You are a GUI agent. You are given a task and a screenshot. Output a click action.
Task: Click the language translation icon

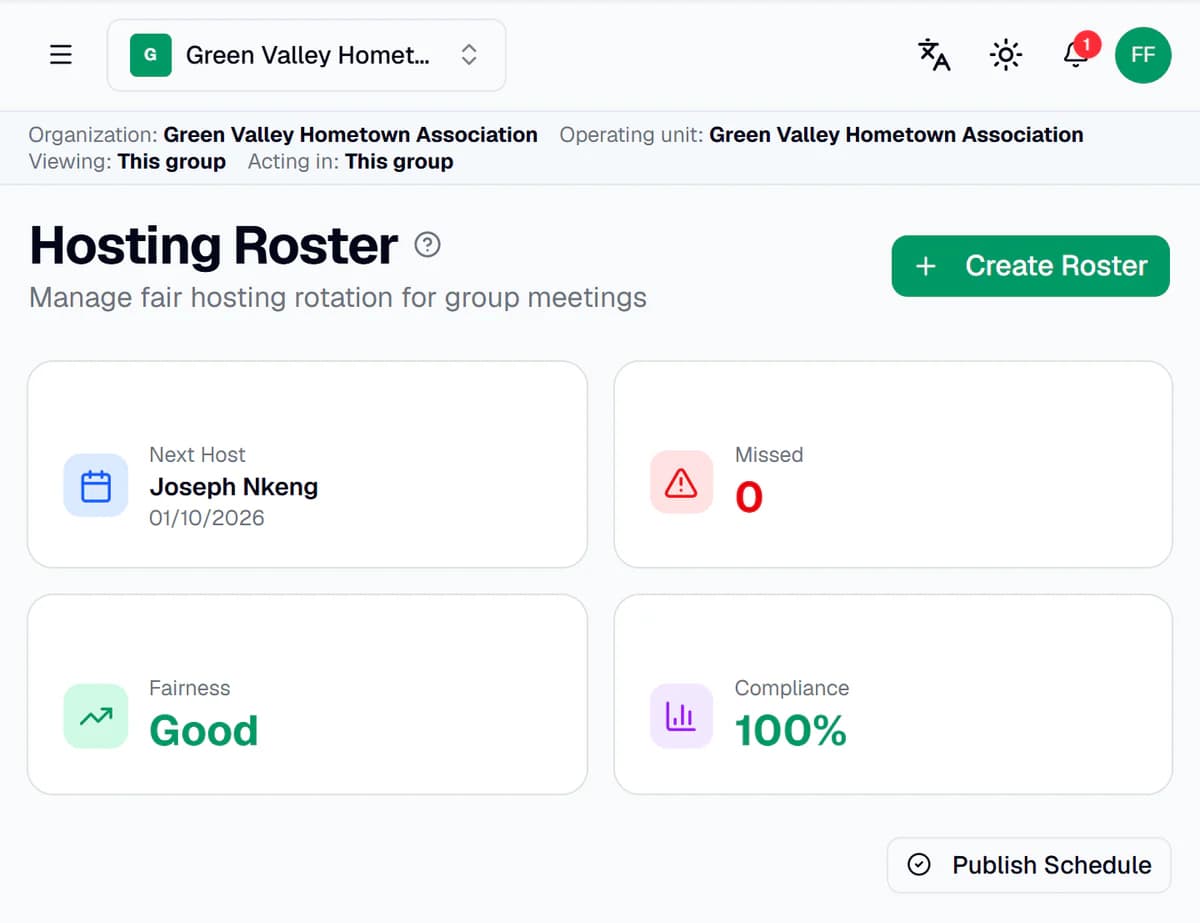(x=934, y=55)
